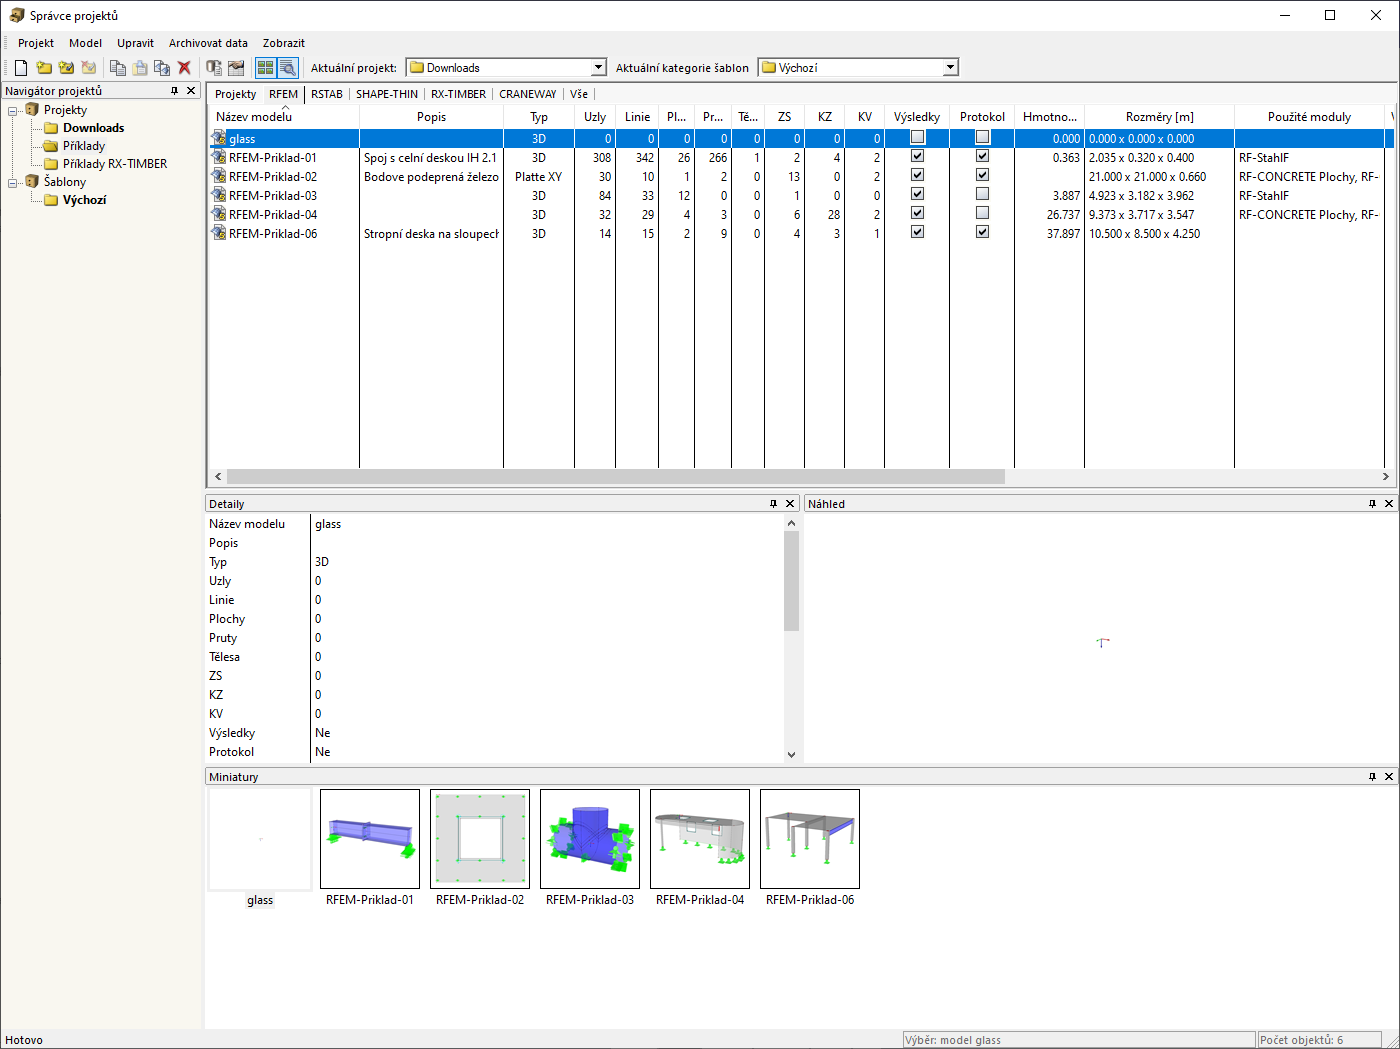The height and width of the screenshot is (1049, 1400).
Task: Click the red X delete icon
Action: (x=184, y=68)
